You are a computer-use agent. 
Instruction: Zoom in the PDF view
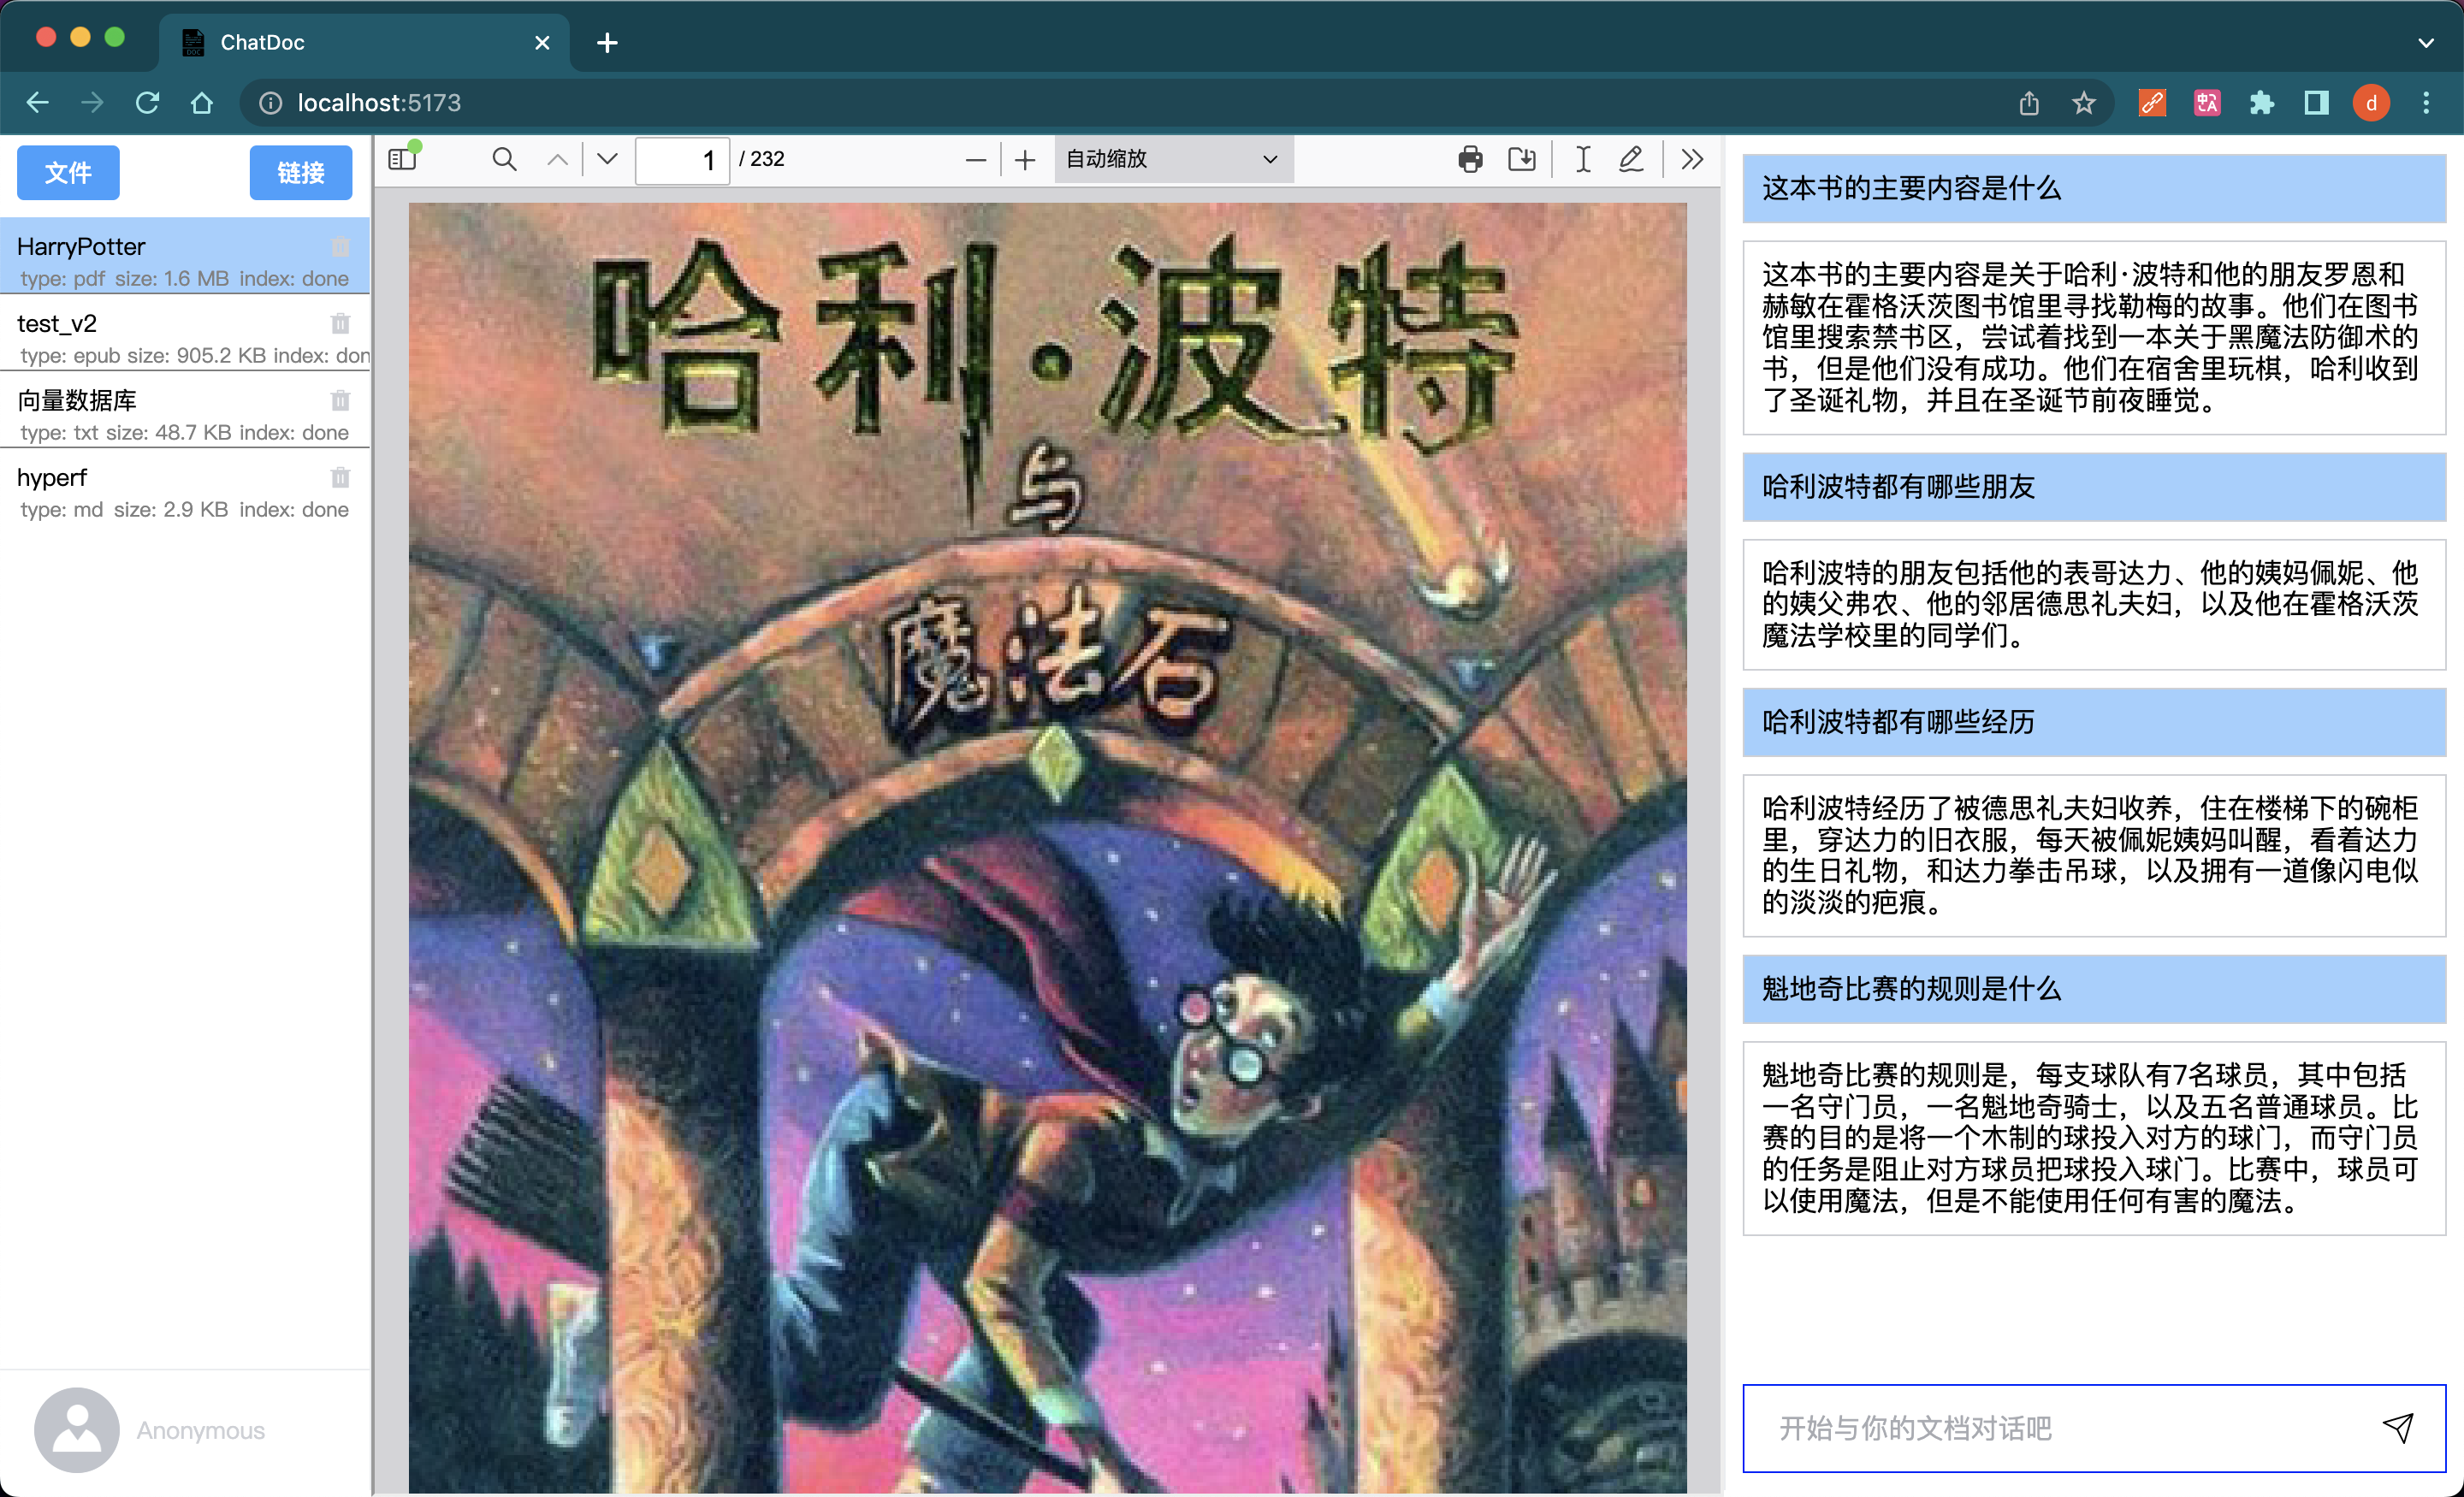[1025, 160]
